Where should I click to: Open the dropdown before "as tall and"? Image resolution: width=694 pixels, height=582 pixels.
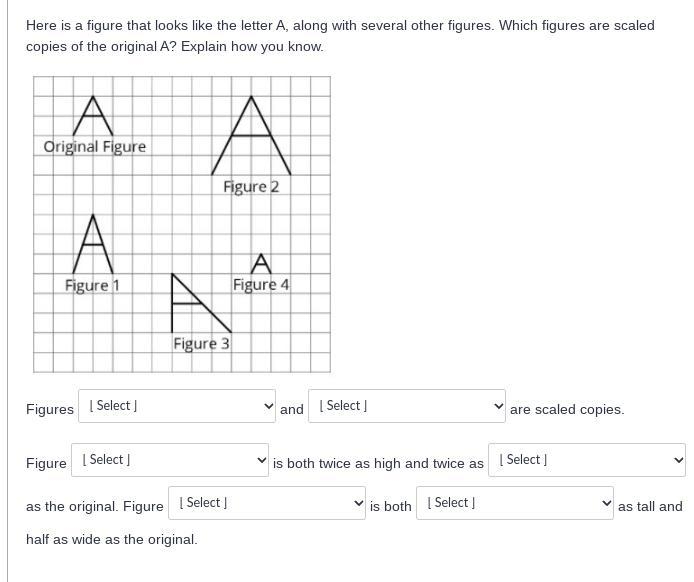pos(515,503)
